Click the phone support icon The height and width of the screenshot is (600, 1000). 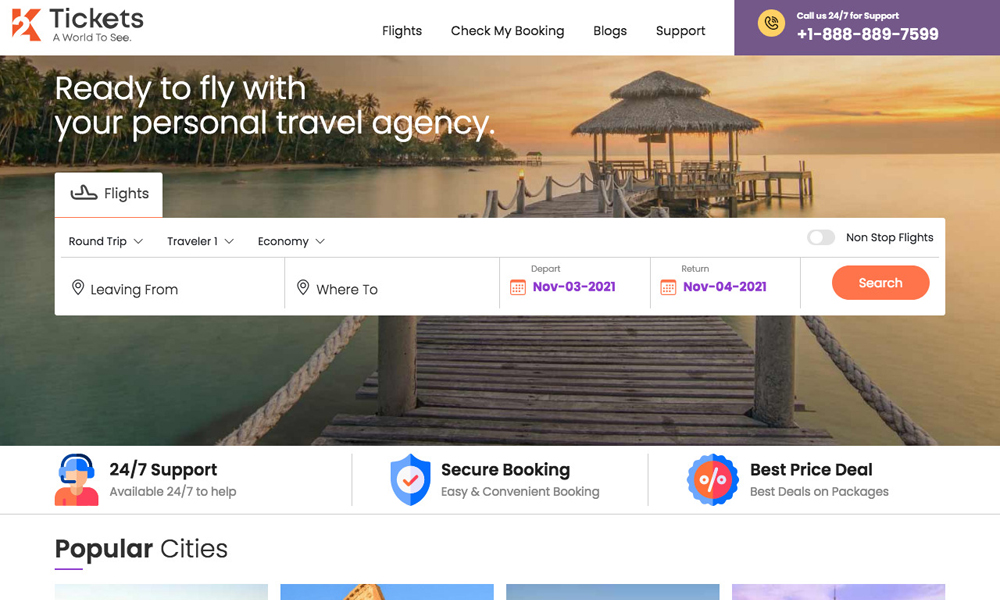771,24
